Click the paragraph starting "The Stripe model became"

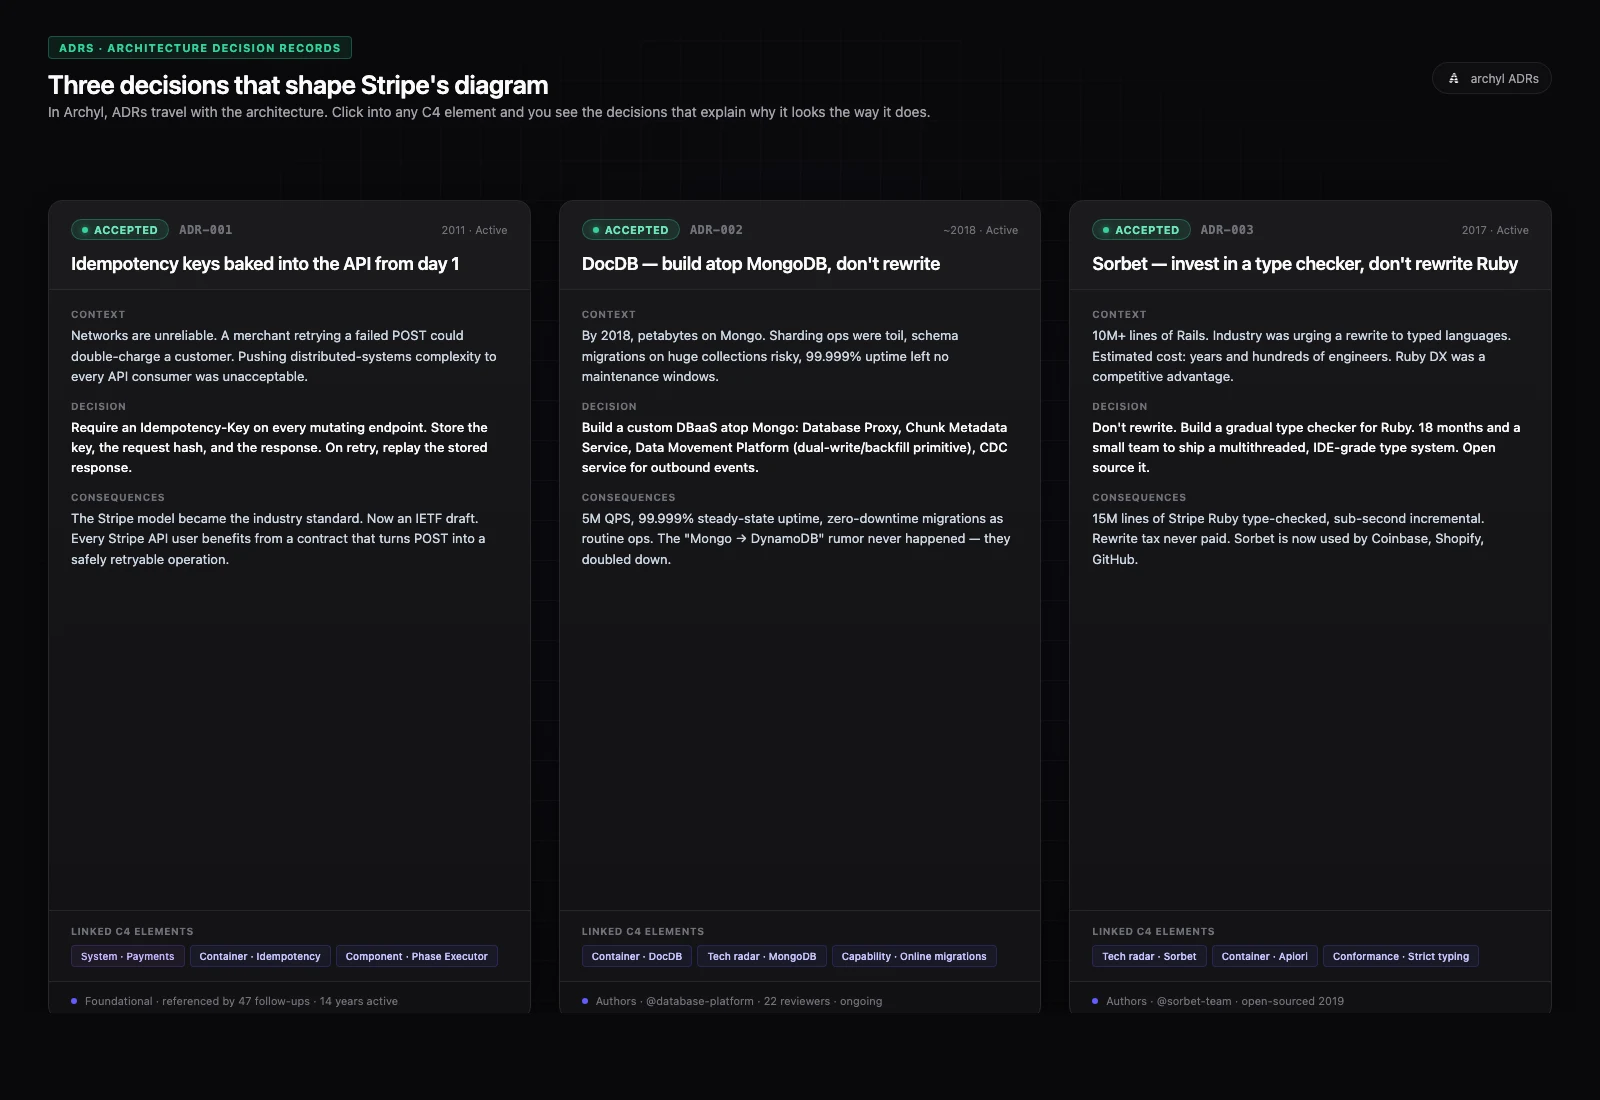pyautogui.click(x=278, y=539)
